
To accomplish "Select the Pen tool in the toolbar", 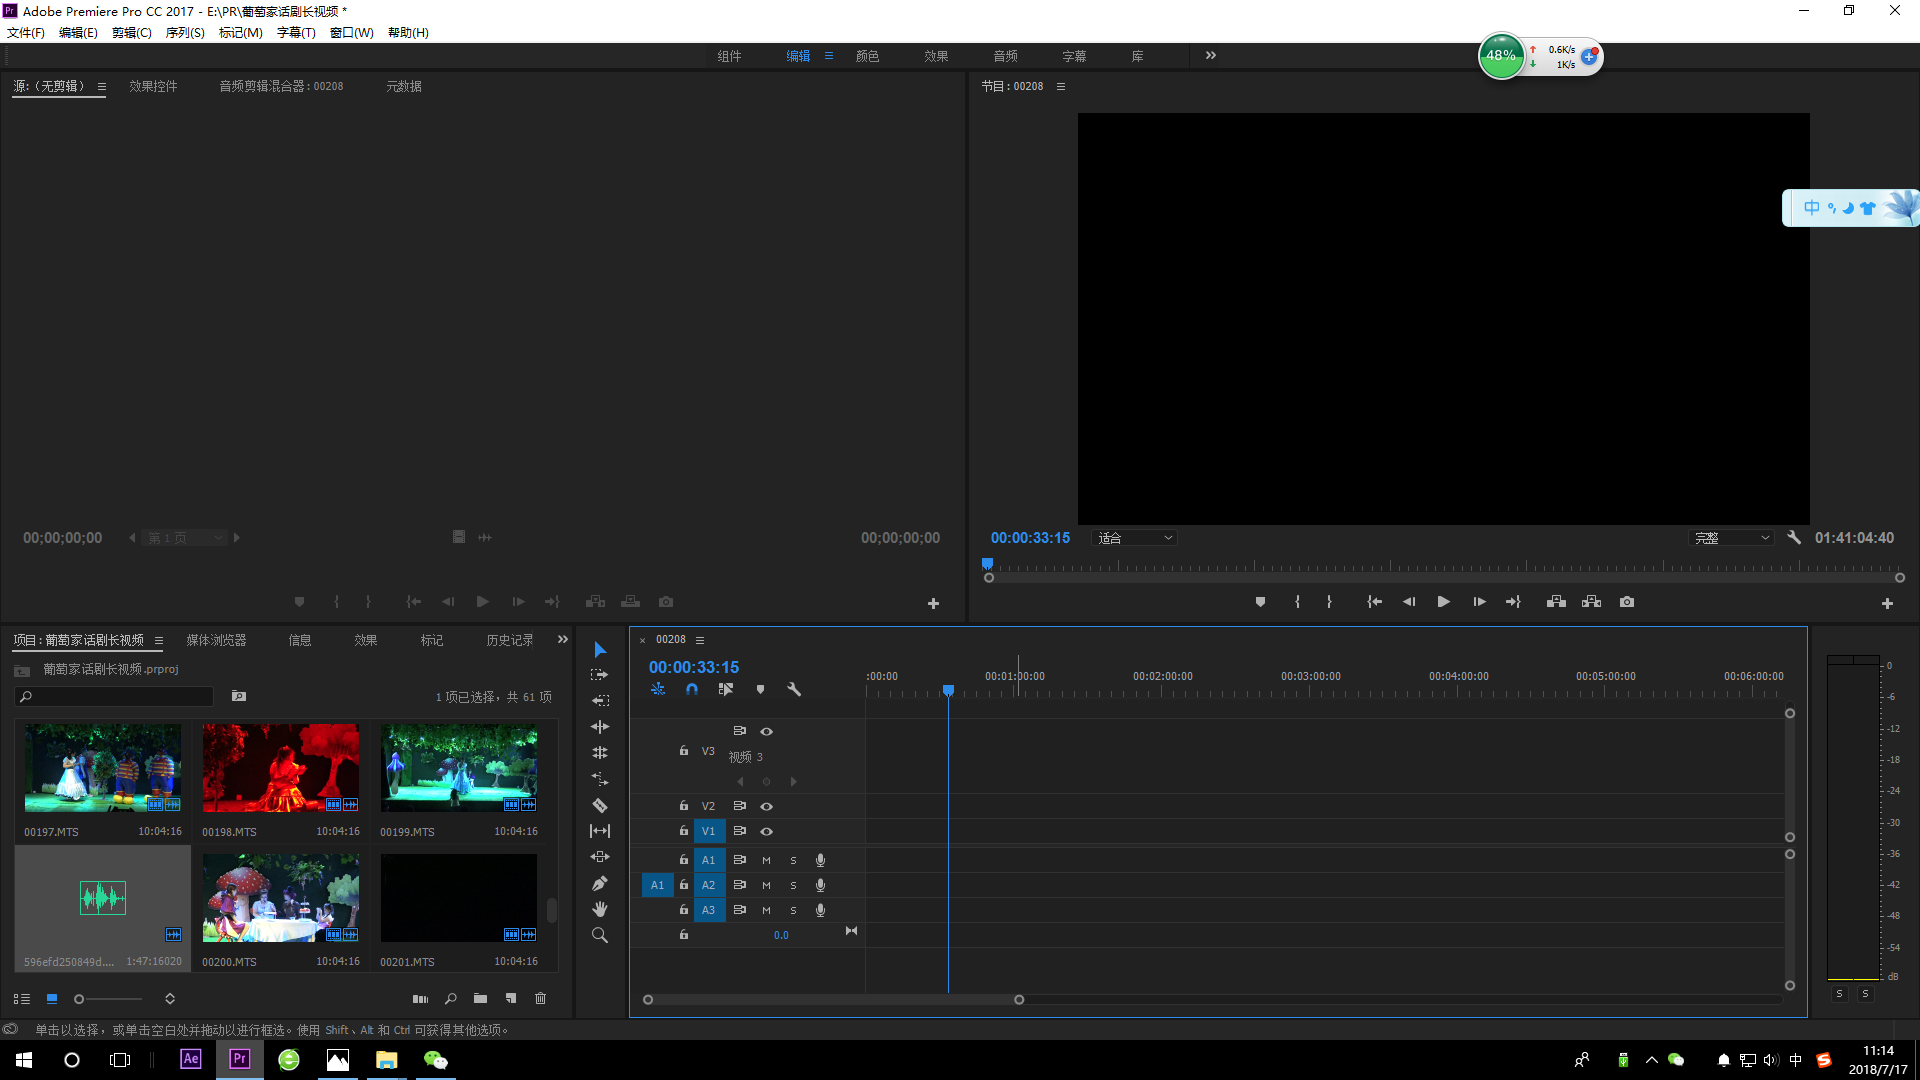I will [x=600, y=883].
